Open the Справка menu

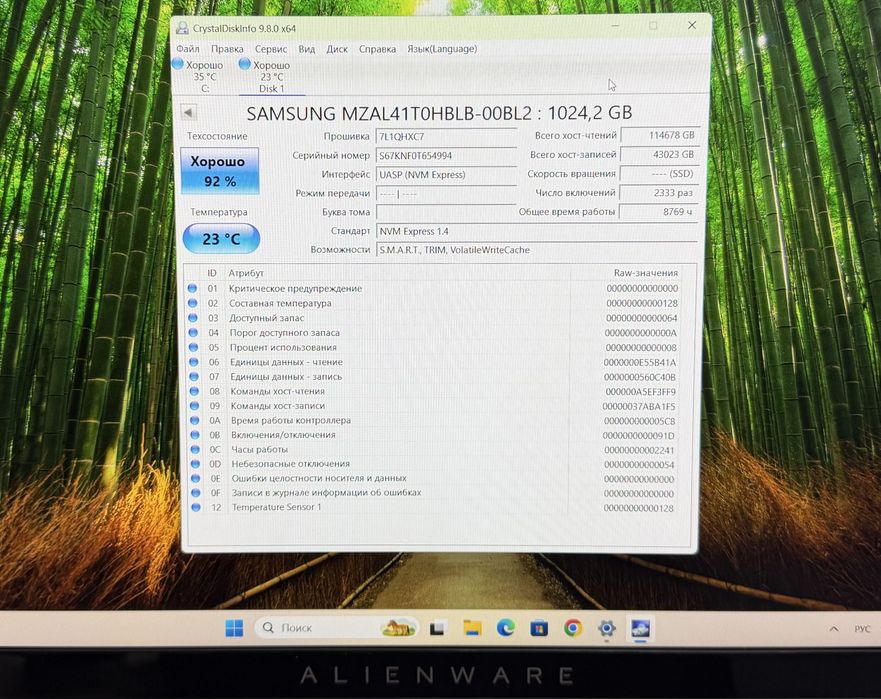(377, 49)
